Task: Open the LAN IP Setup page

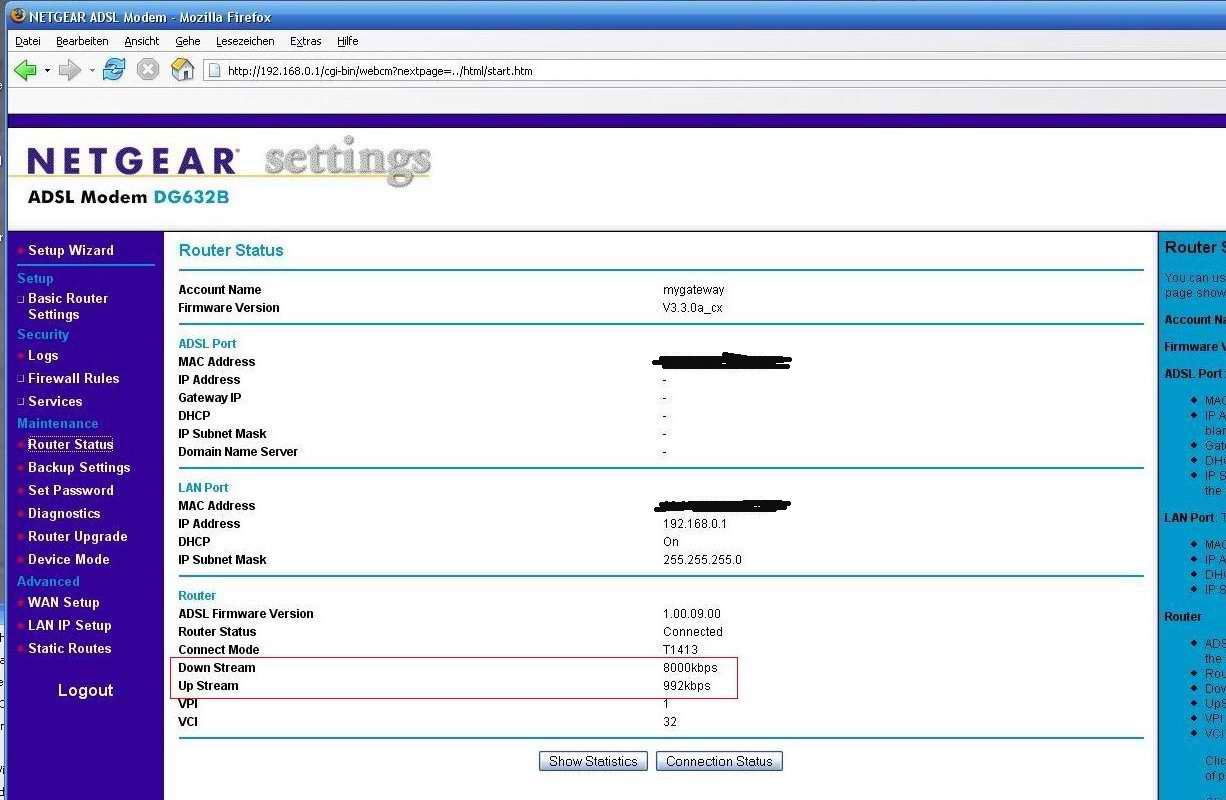Action: coord(70,625)
